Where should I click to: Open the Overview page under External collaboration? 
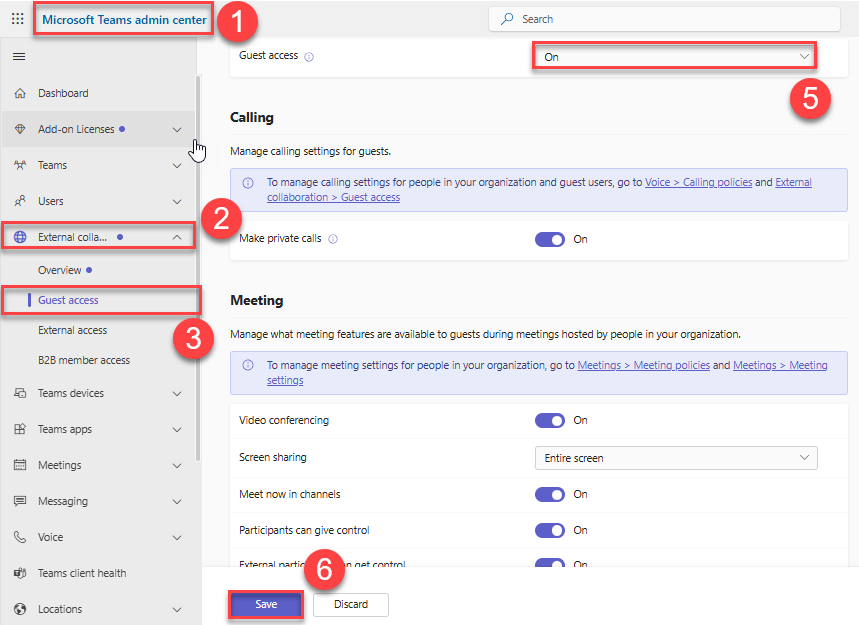[99, 270]
